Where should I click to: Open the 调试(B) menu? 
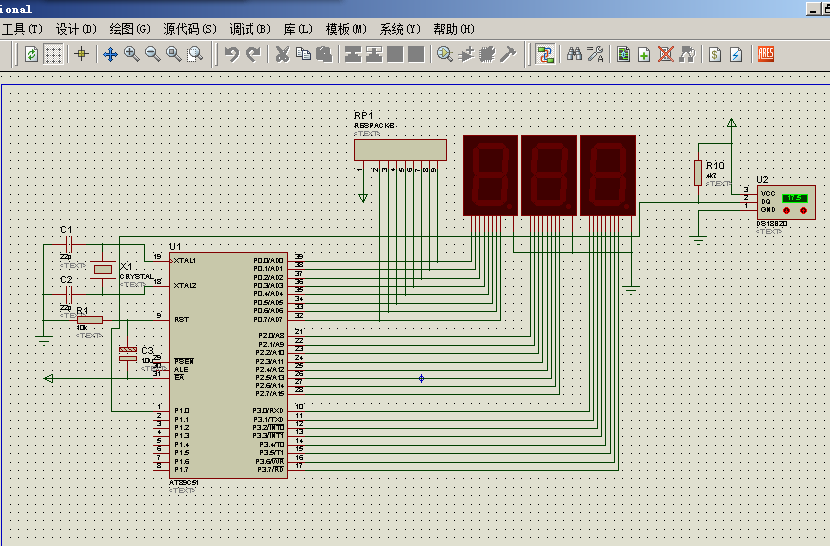point(250,29)
